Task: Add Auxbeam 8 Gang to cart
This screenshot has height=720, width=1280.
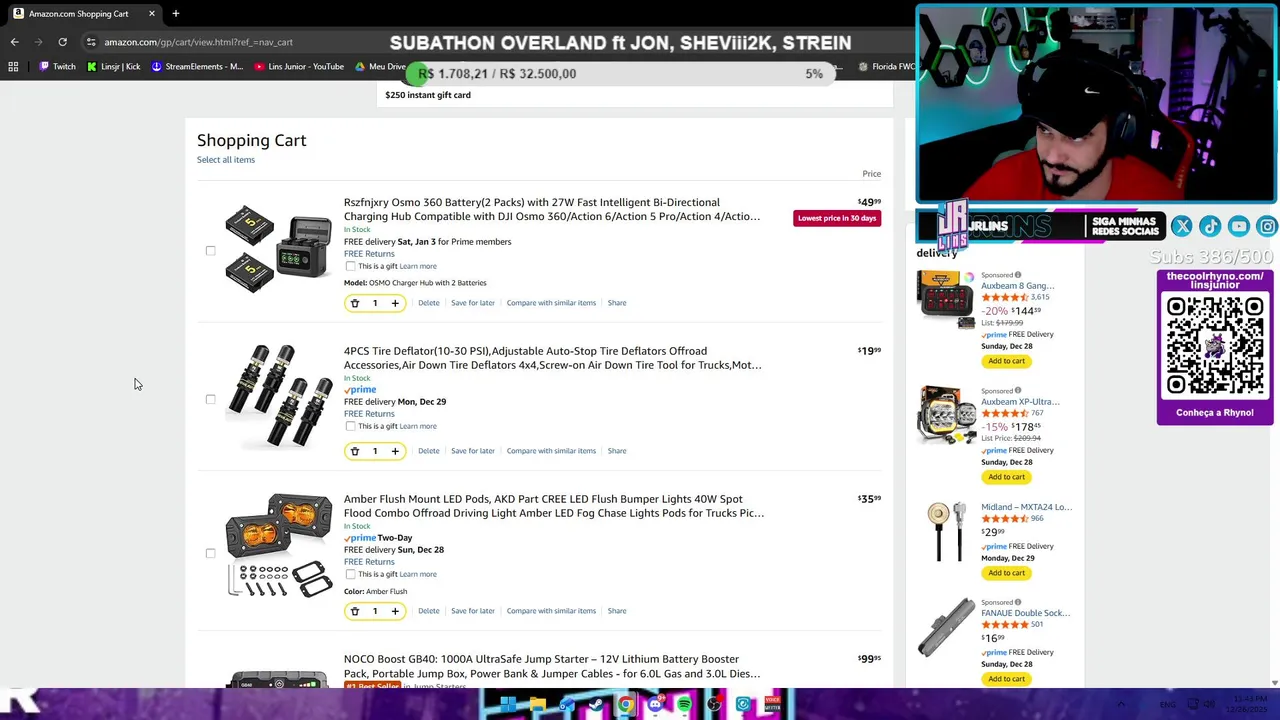Action: pos(1006,361)
